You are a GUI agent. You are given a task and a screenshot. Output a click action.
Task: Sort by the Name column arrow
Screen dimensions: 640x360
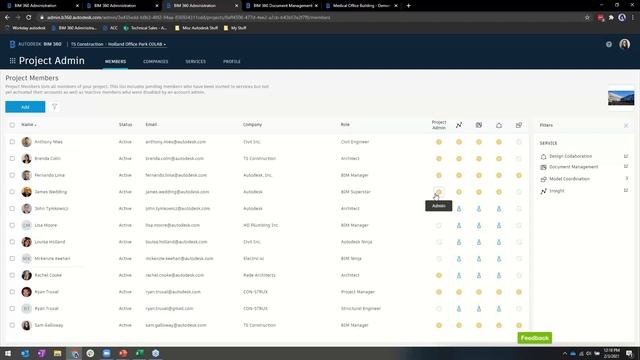[36, 125]
